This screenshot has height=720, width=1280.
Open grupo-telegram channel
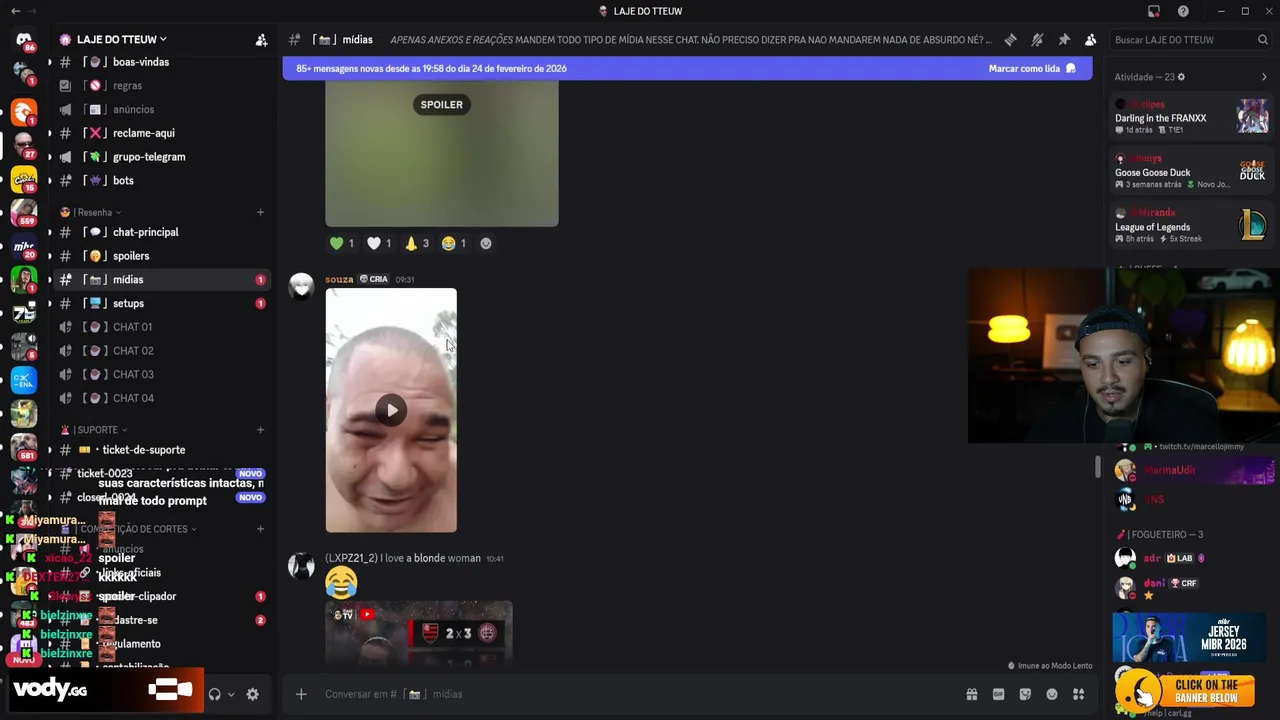point(160,157)
